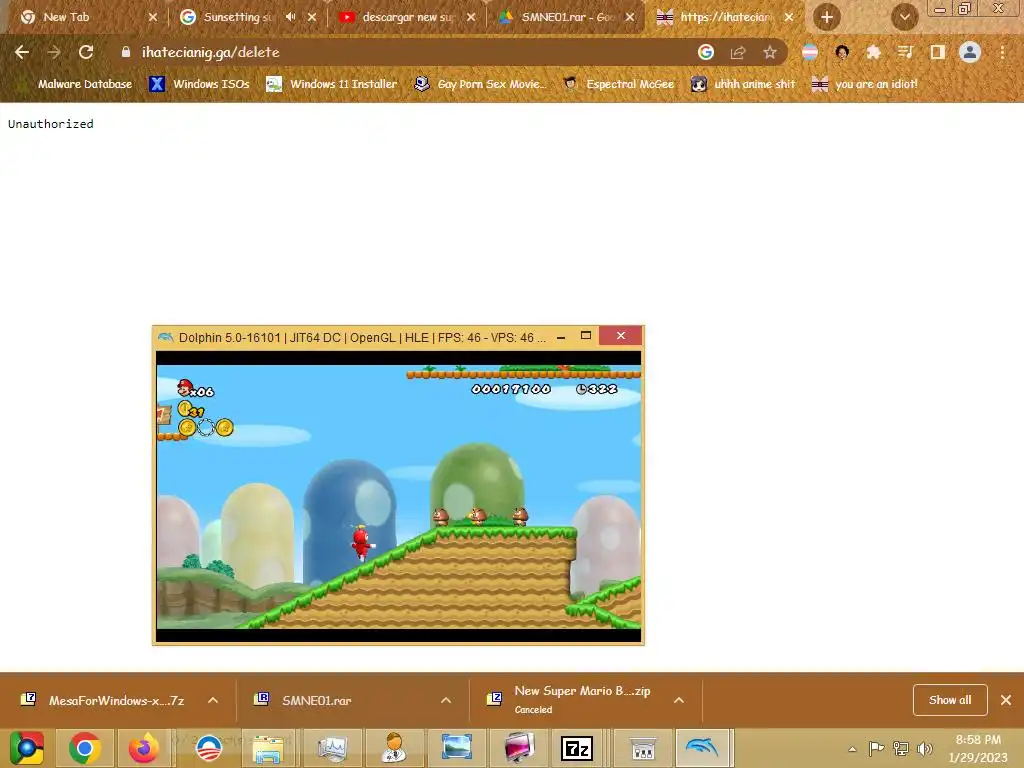
Task: Reload the ihatecianig.ga page
Action: (86, 52)
